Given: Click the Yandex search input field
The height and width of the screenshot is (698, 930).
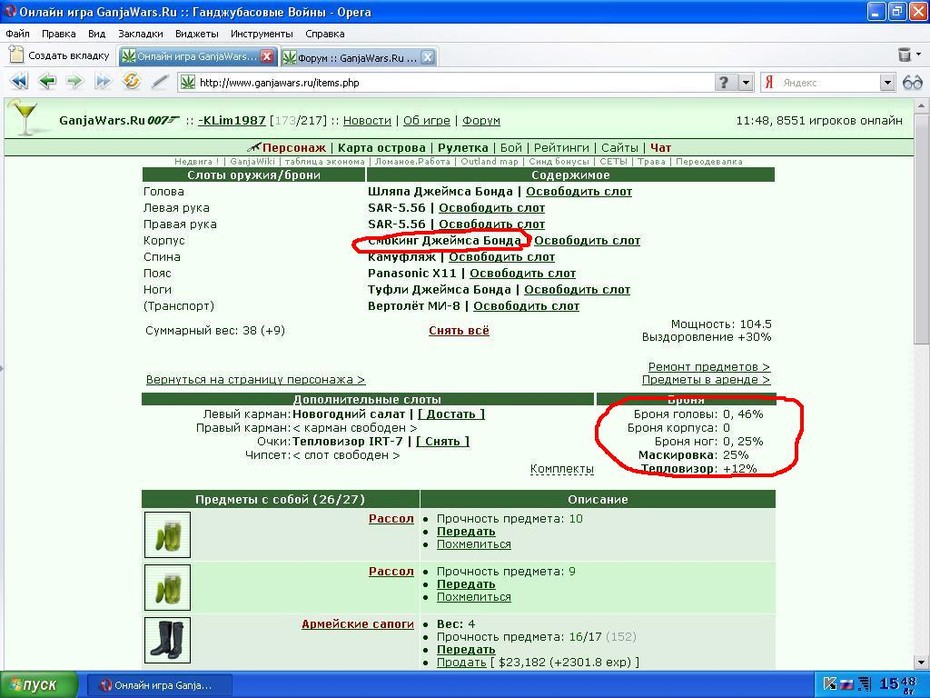Looking at the screenshot, I should [827, 82].
